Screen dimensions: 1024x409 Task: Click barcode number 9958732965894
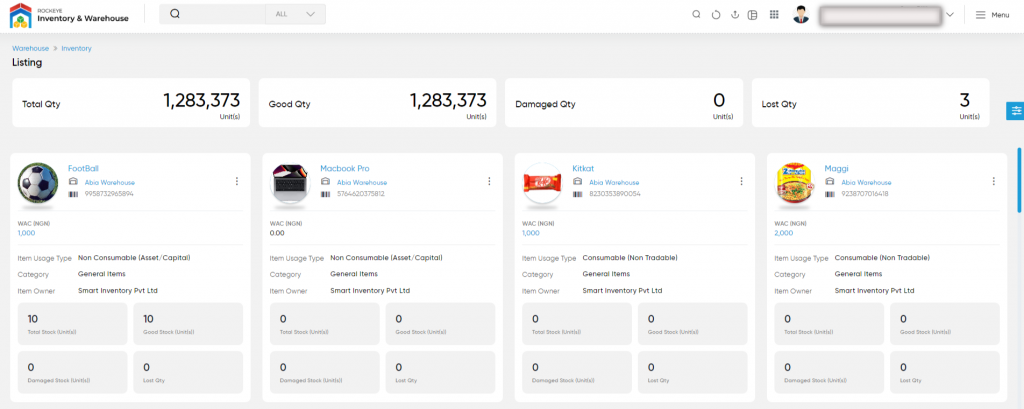point(109,194)
